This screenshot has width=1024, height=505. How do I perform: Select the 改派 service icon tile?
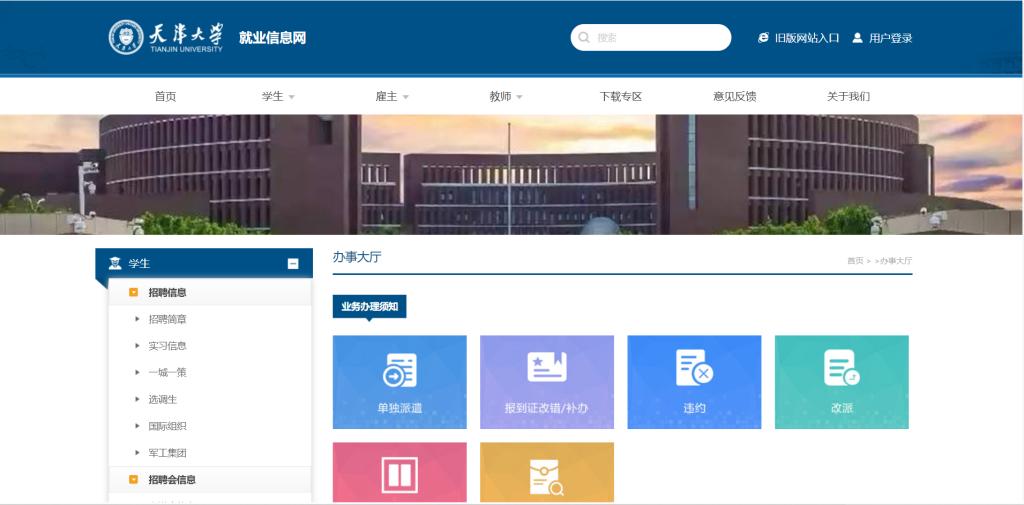pos(841,368)
